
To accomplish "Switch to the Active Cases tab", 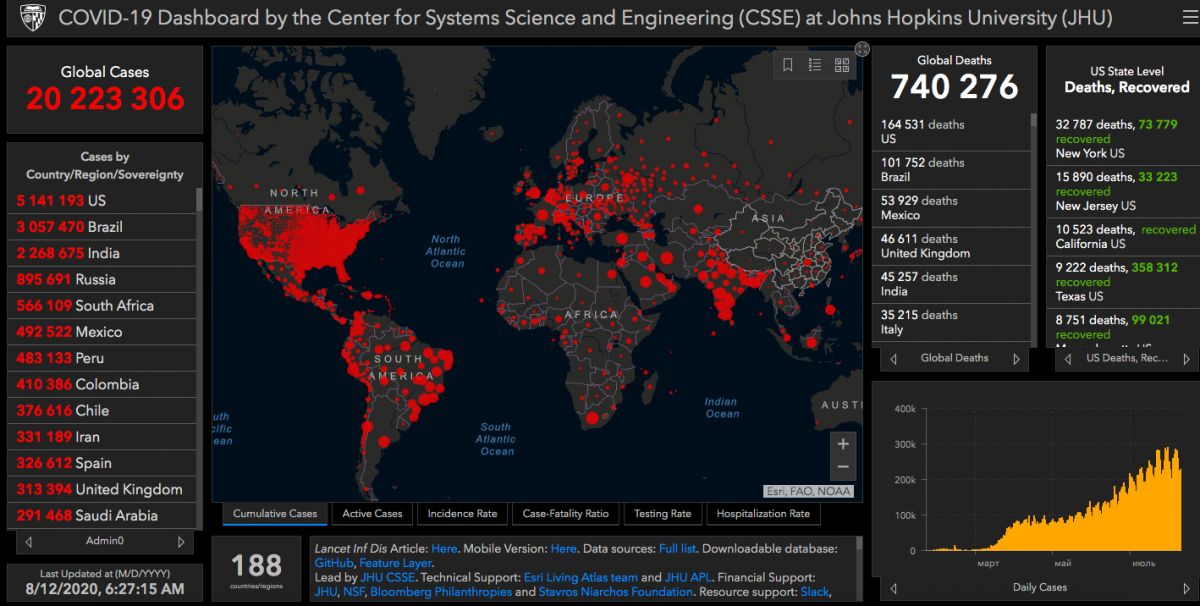I will [372, 514].
